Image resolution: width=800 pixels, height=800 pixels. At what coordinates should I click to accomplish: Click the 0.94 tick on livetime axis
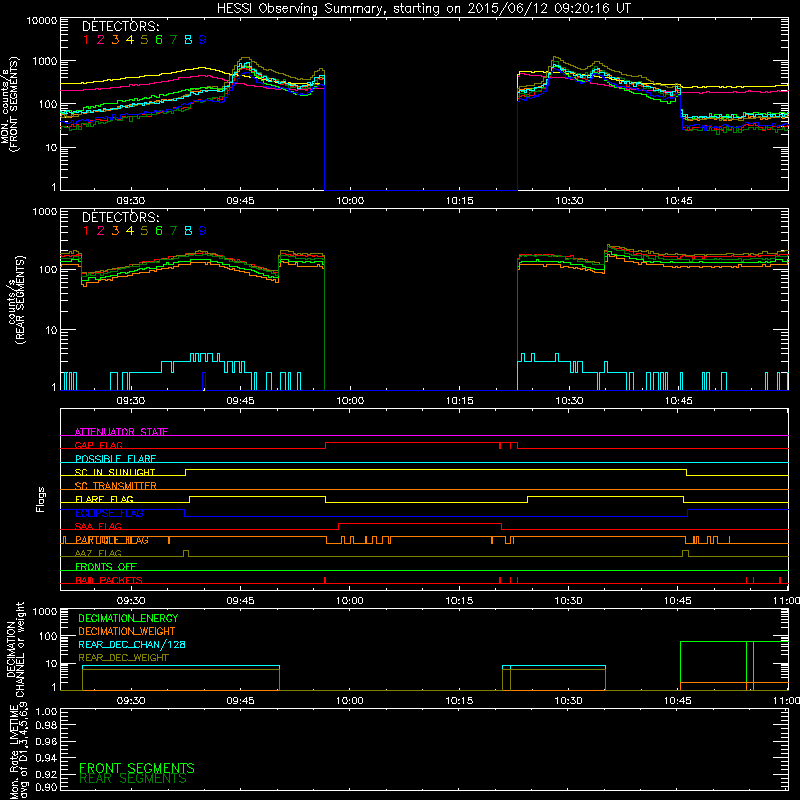pos(46,758)
